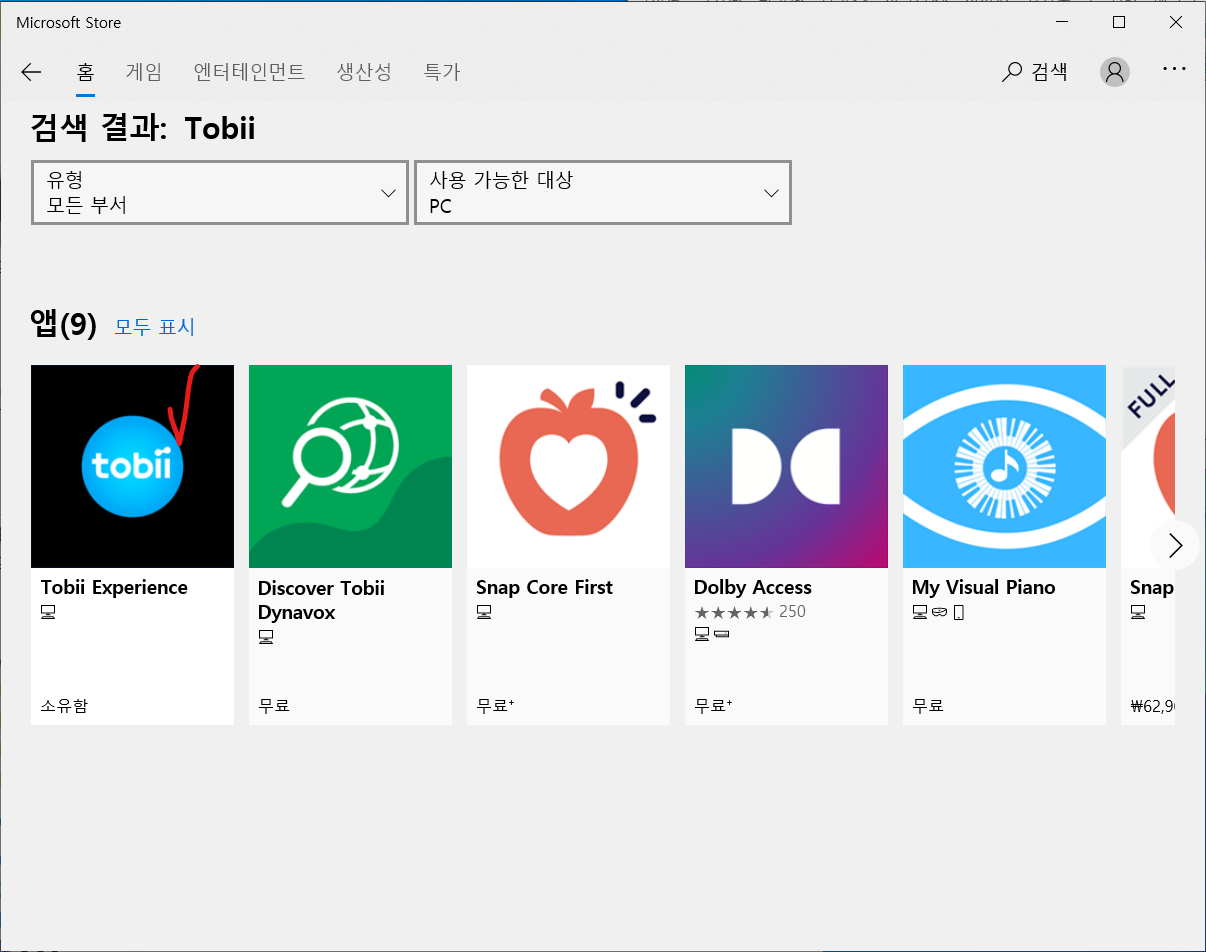Open the three-dot more options menu

[1174, 70]
